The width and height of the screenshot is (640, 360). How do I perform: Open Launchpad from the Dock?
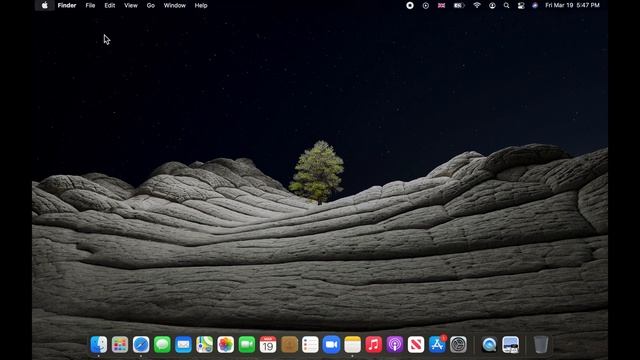(x=120, y=344)
